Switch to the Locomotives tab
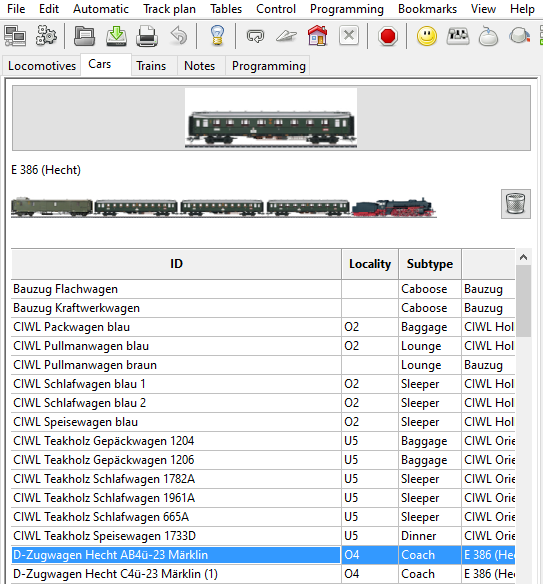The height and width of the screenshot is (584, 543). point(42,66)
